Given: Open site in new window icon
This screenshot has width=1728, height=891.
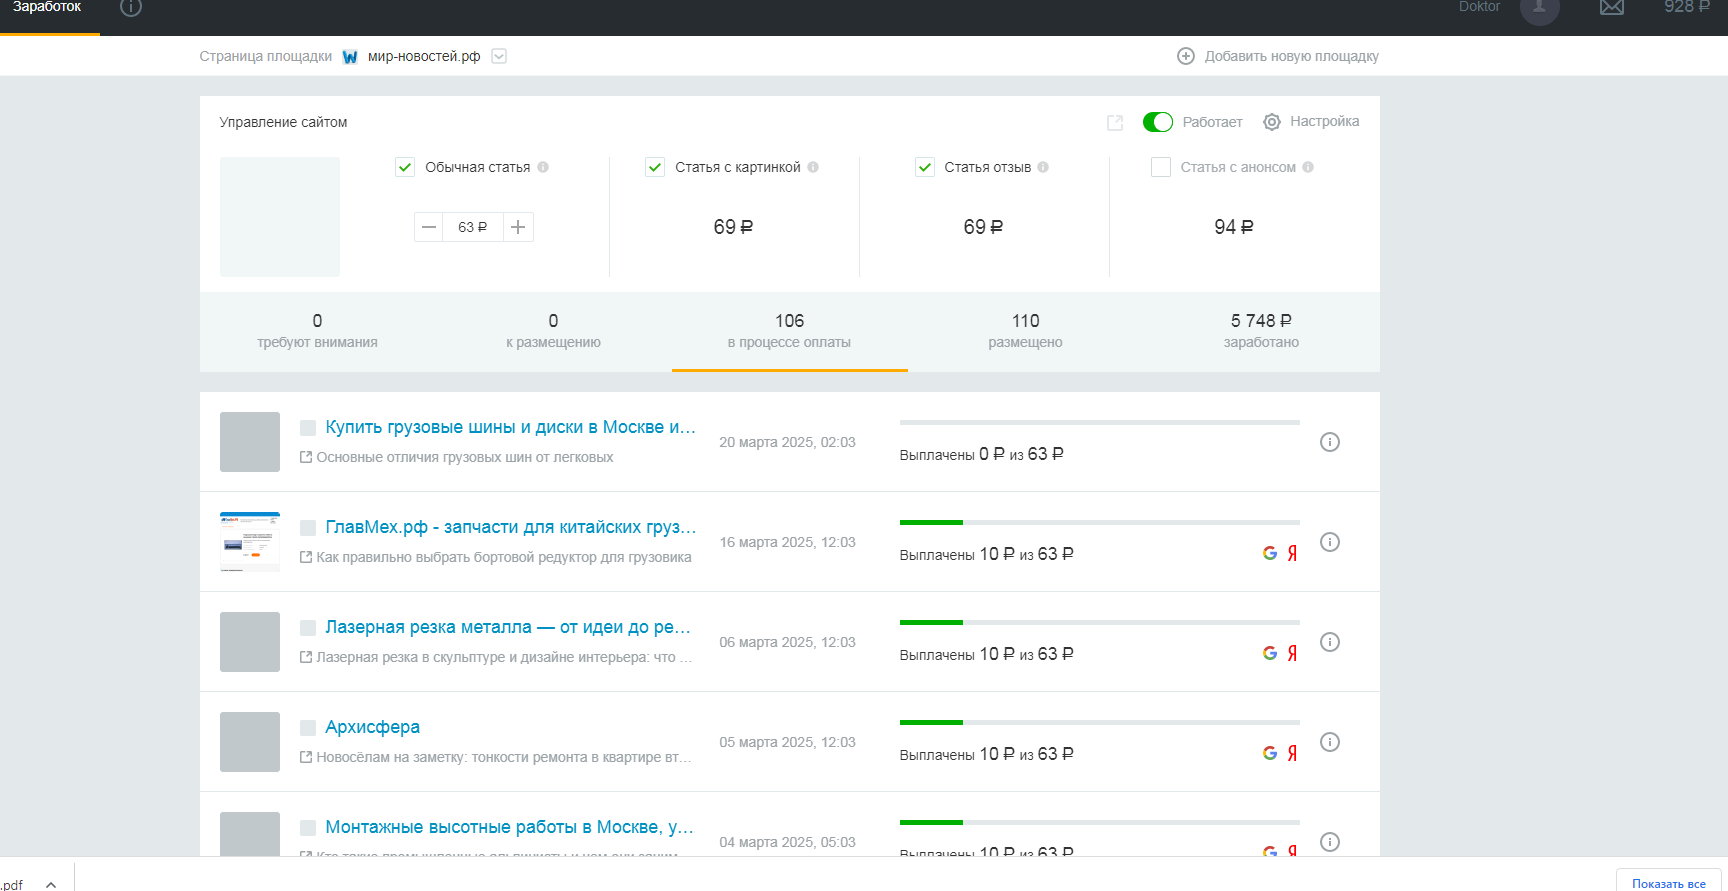Looking at the screenshot, I should tap(1115, 122).
